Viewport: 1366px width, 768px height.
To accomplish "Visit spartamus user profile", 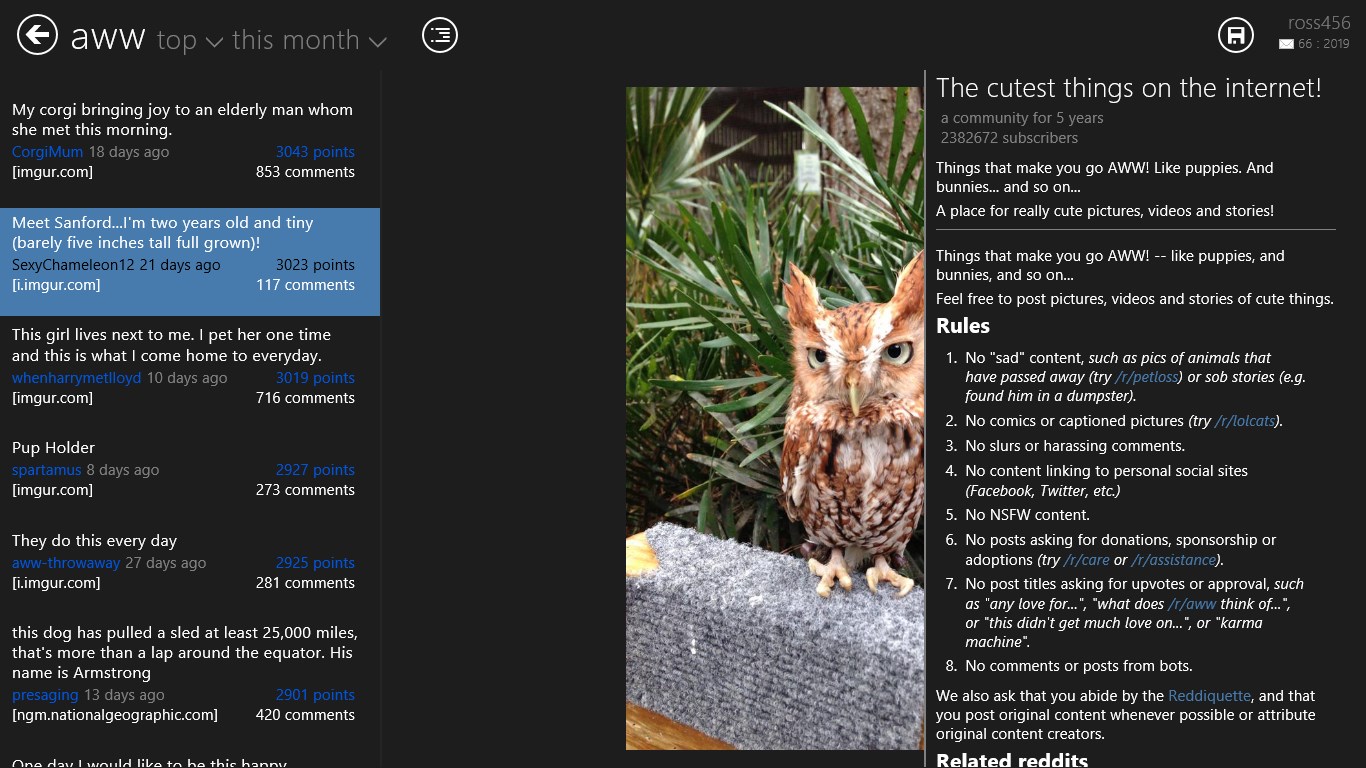I will click(x=47, y=470).
